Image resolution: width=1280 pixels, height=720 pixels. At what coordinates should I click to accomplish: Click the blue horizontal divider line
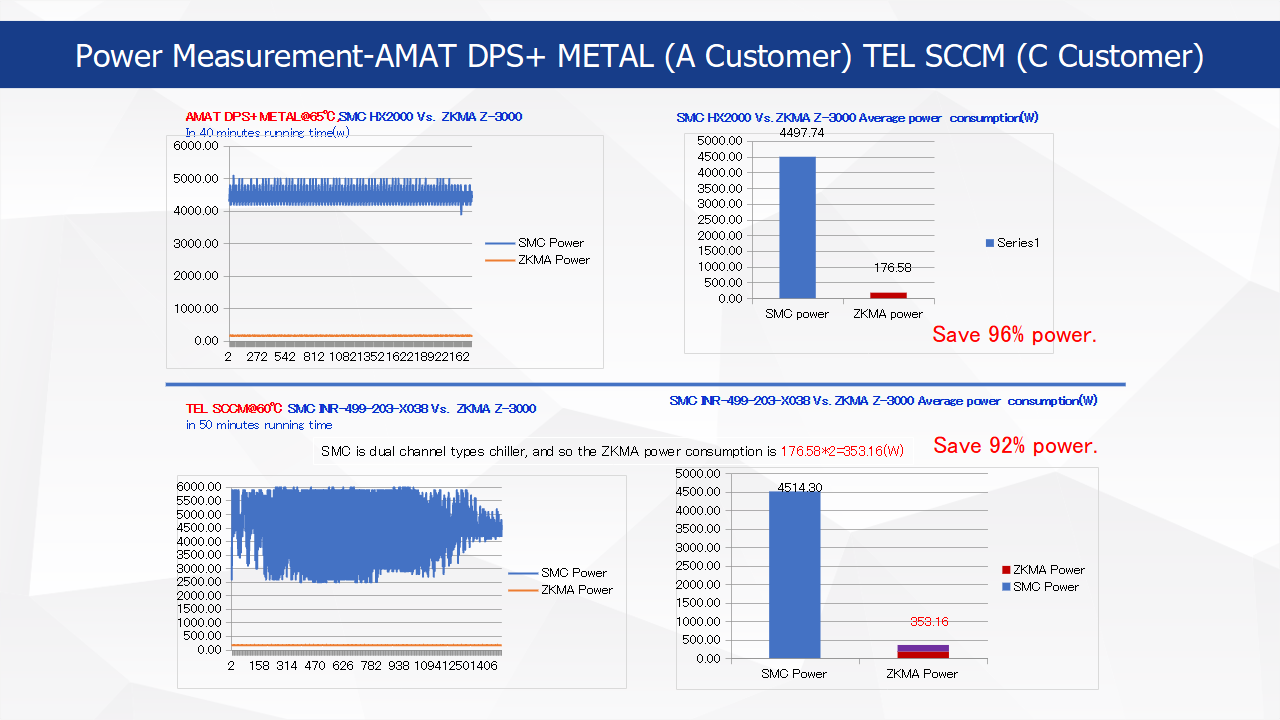[645, 384]
